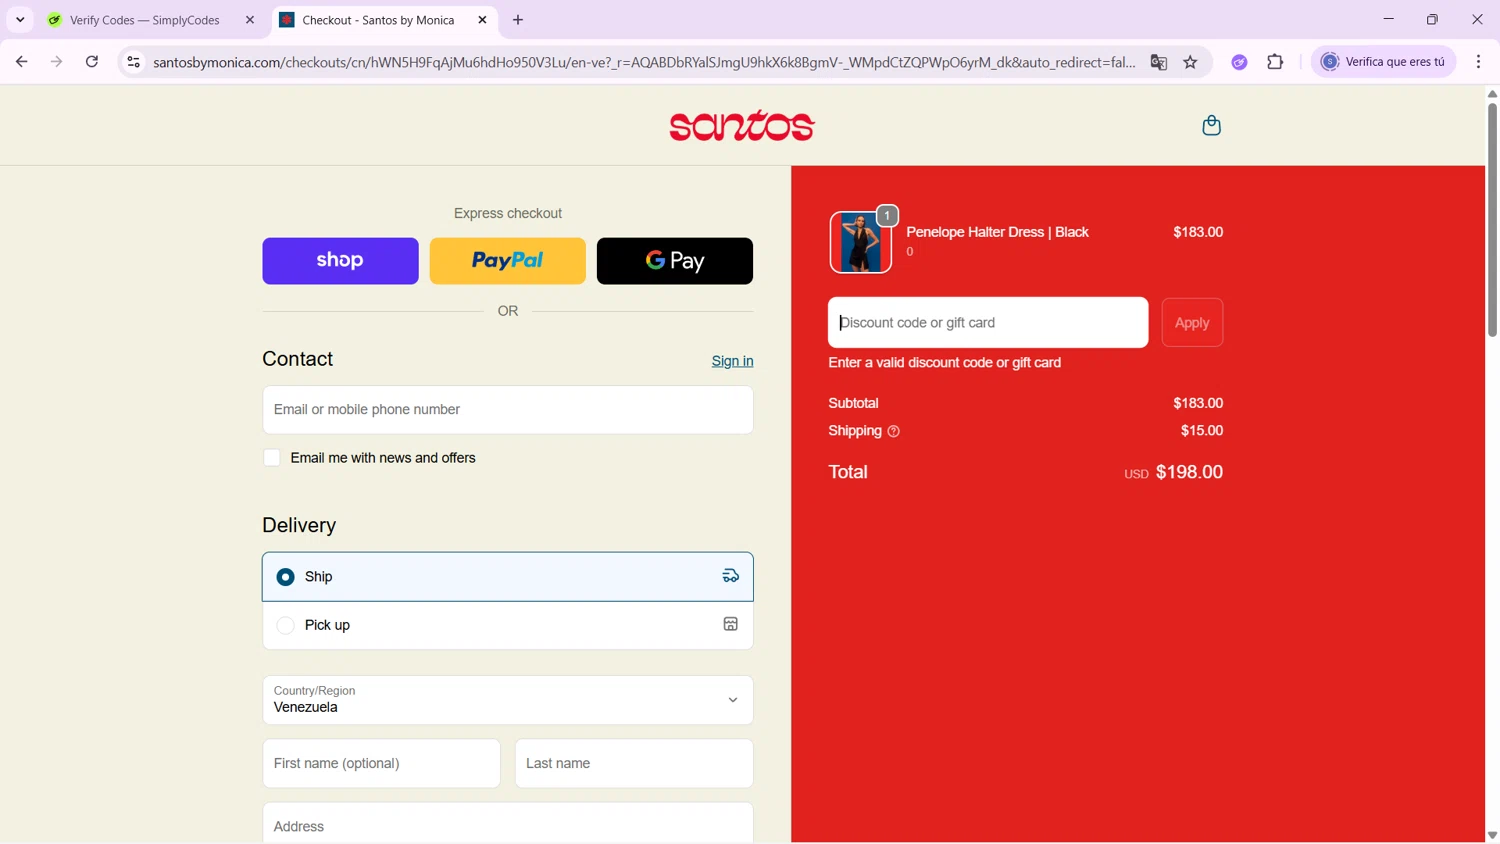Screen dimensions: 1500x844
Task: Focus the Email or mobile phone number field
Action: click(x=508, y=410)
